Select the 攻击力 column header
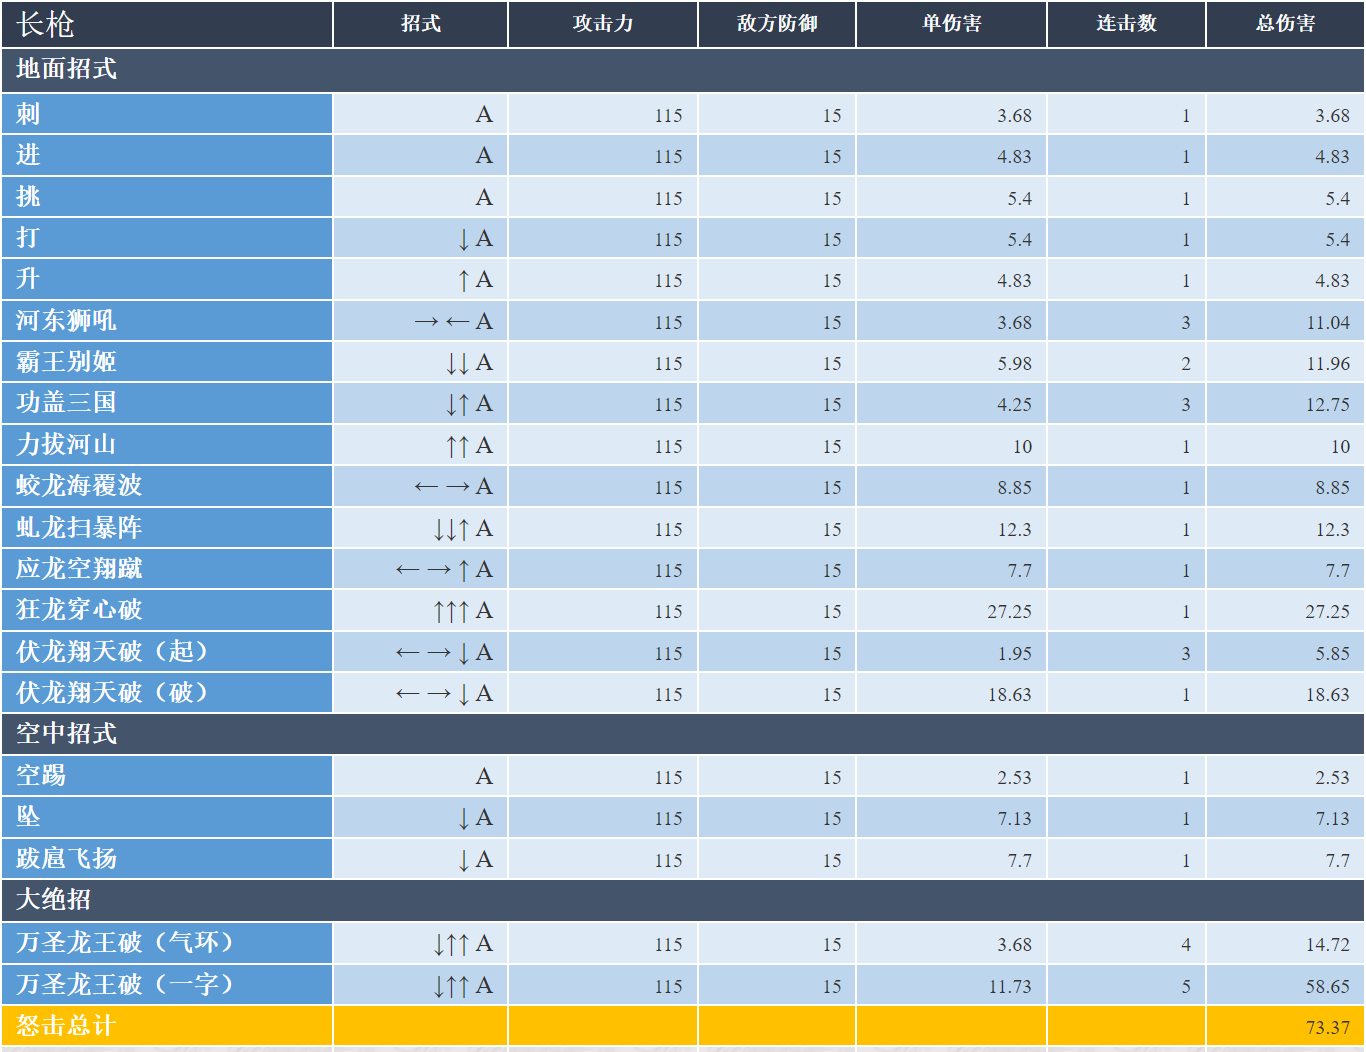The height and width of the screenshot is (1052, 1366). (x=603, y=24)
